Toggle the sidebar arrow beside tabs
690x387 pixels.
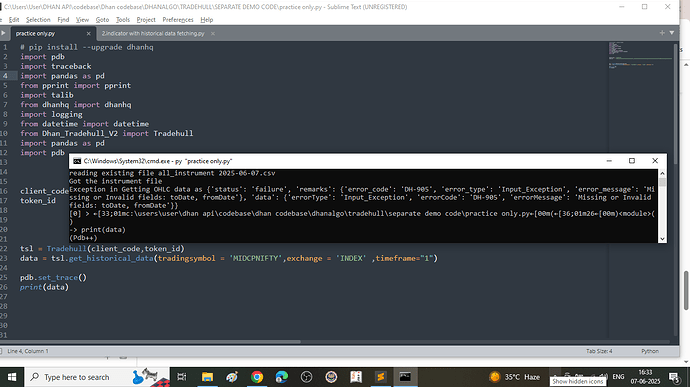tap(3, 33)
